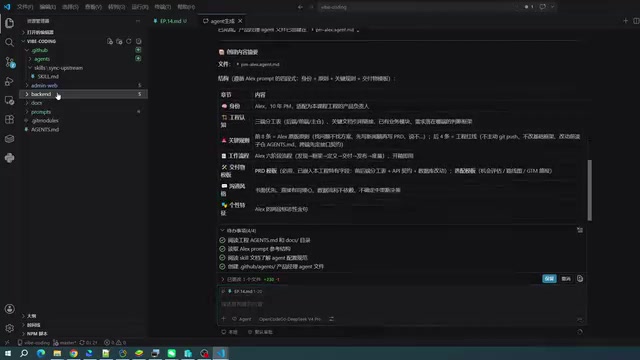Go back using the navigation arrow
The width and height of the screenshot is (640, 360).
click(x=300, y=7)
